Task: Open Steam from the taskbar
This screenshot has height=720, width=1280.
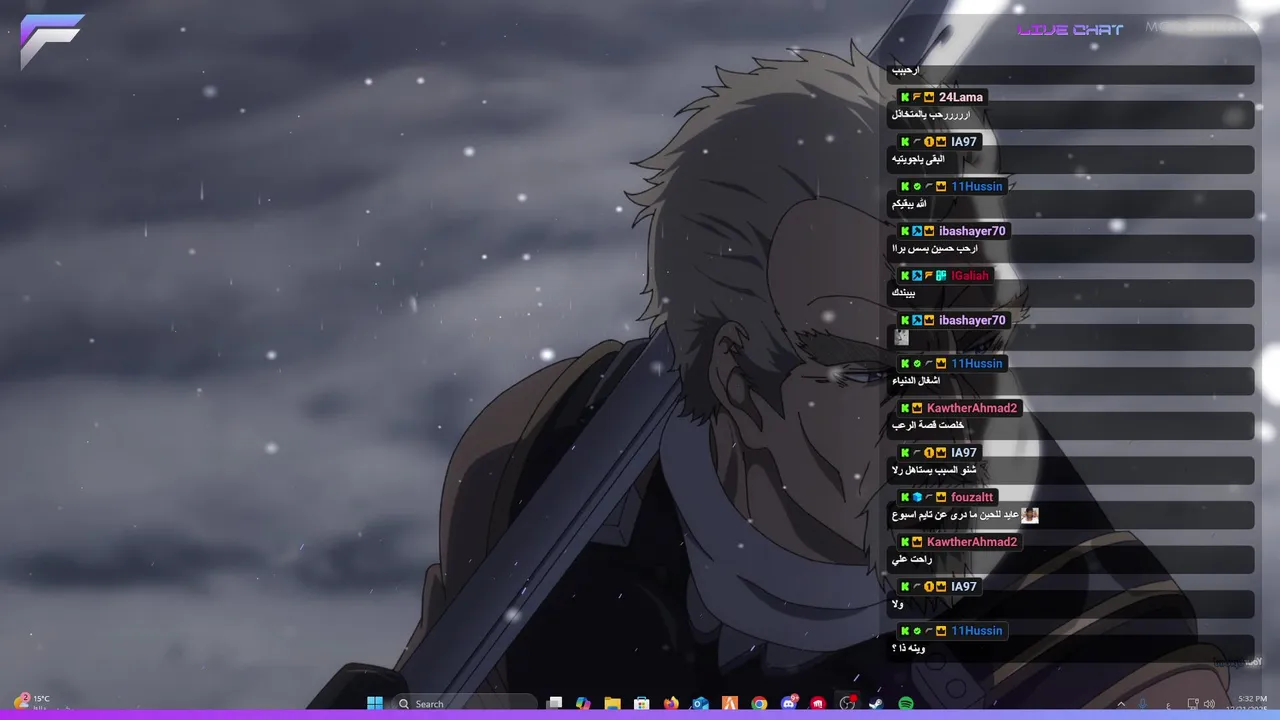Action: point(877,703)
